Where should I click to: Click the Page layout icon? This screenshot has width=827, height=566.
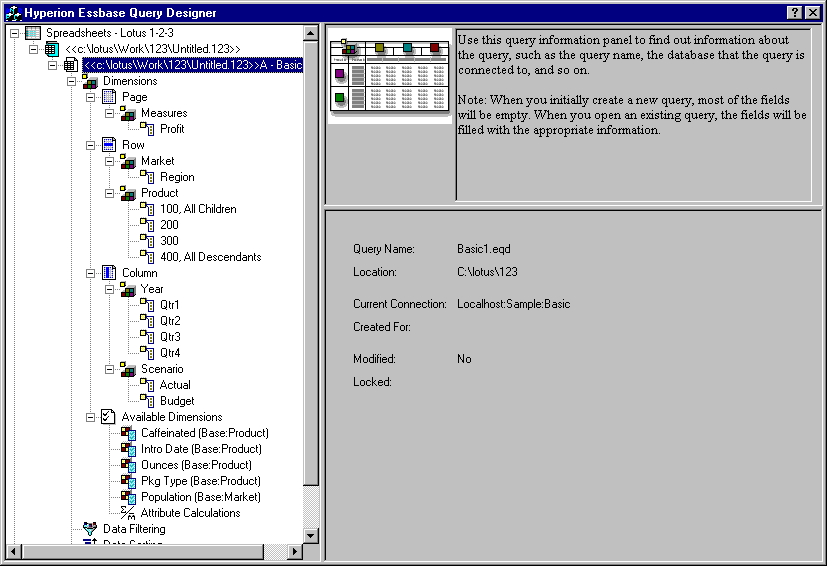(109, 97)
